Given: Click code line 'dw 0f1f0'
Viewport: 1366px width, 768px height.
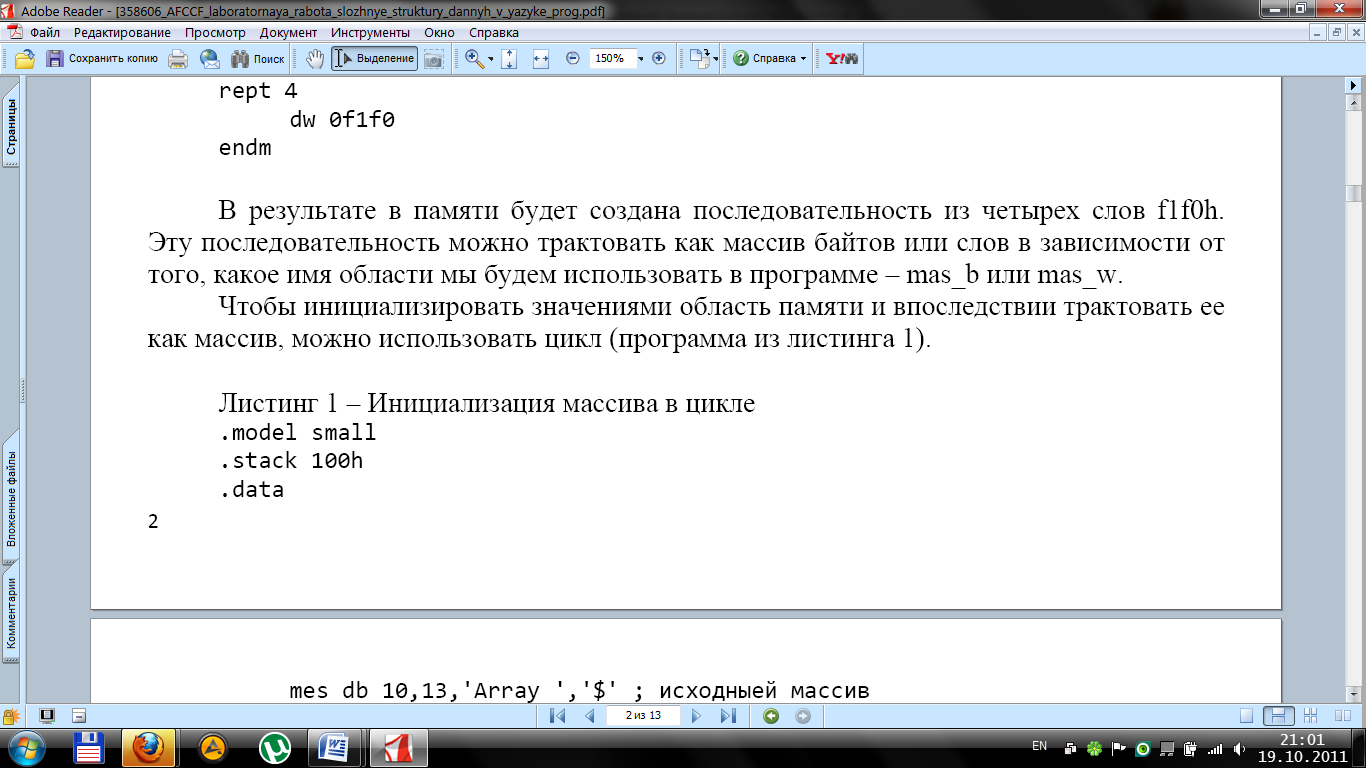Looking at the screenshot, I should 342,119.
